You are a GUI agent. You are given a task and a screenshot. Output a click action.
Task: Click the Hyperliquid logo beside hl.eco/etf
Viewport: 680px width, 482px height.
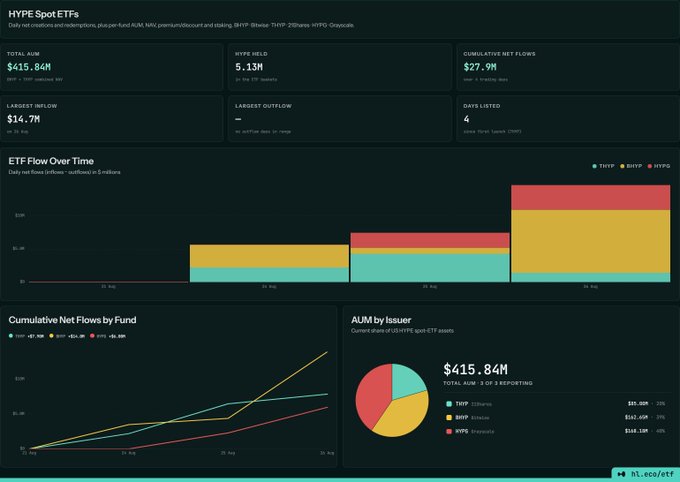pos(621,474)
